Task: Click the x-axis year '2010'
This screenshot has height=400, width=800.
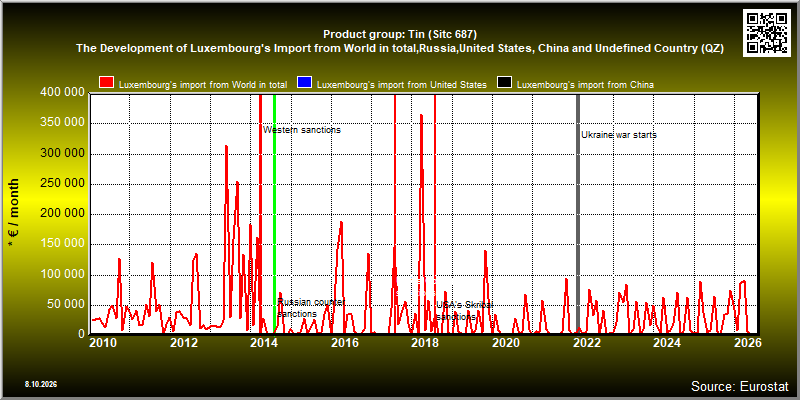Action: 103,343
